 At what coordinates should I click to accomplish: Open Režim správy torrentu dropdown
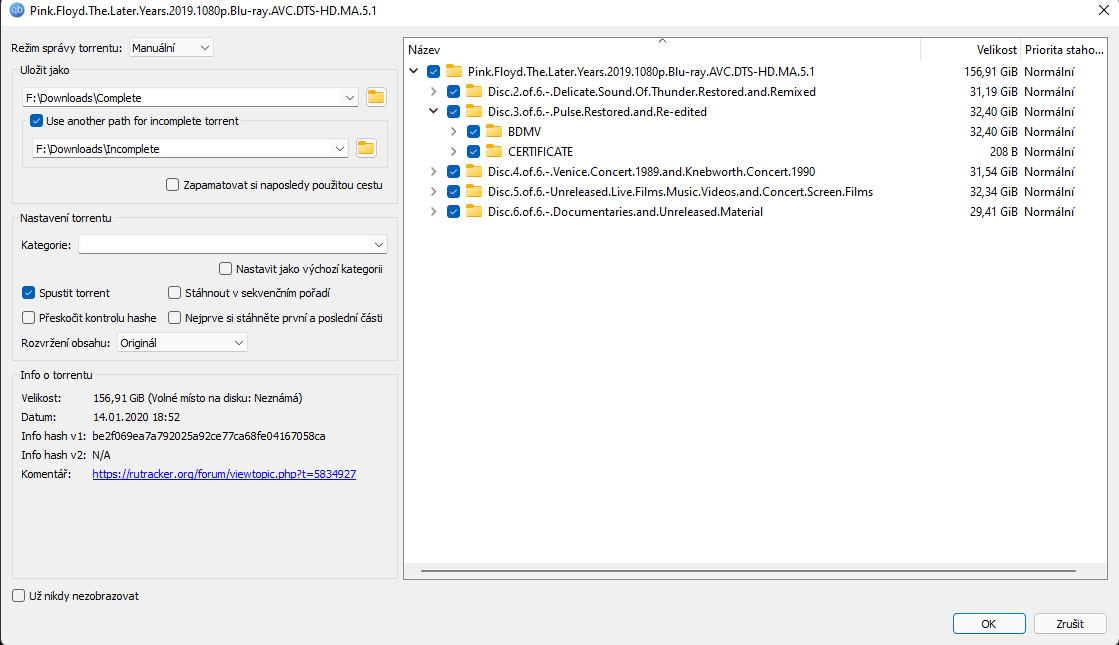point(171,48)
